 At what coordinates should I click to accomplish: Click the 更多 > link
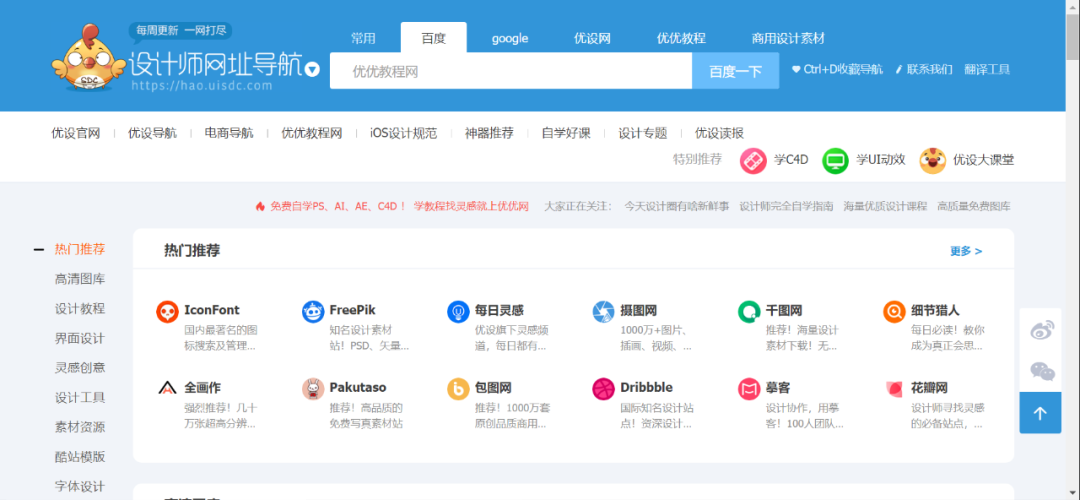point(966,251)
